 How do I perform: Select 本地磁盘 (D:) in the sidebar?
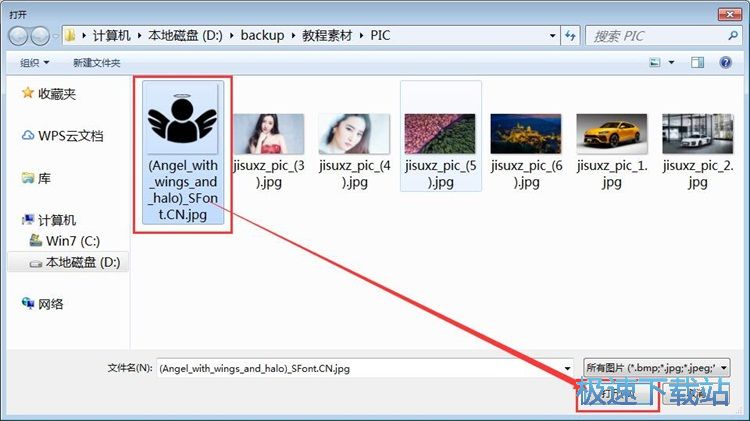click(83, 262)
